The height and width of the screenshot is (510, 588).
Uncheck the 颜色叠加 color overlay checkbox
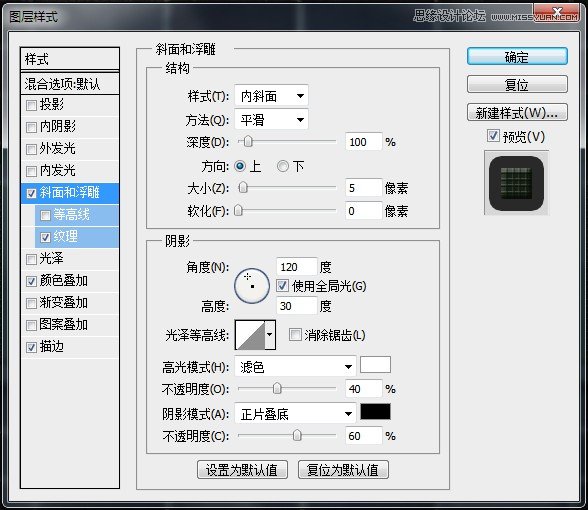32,281
